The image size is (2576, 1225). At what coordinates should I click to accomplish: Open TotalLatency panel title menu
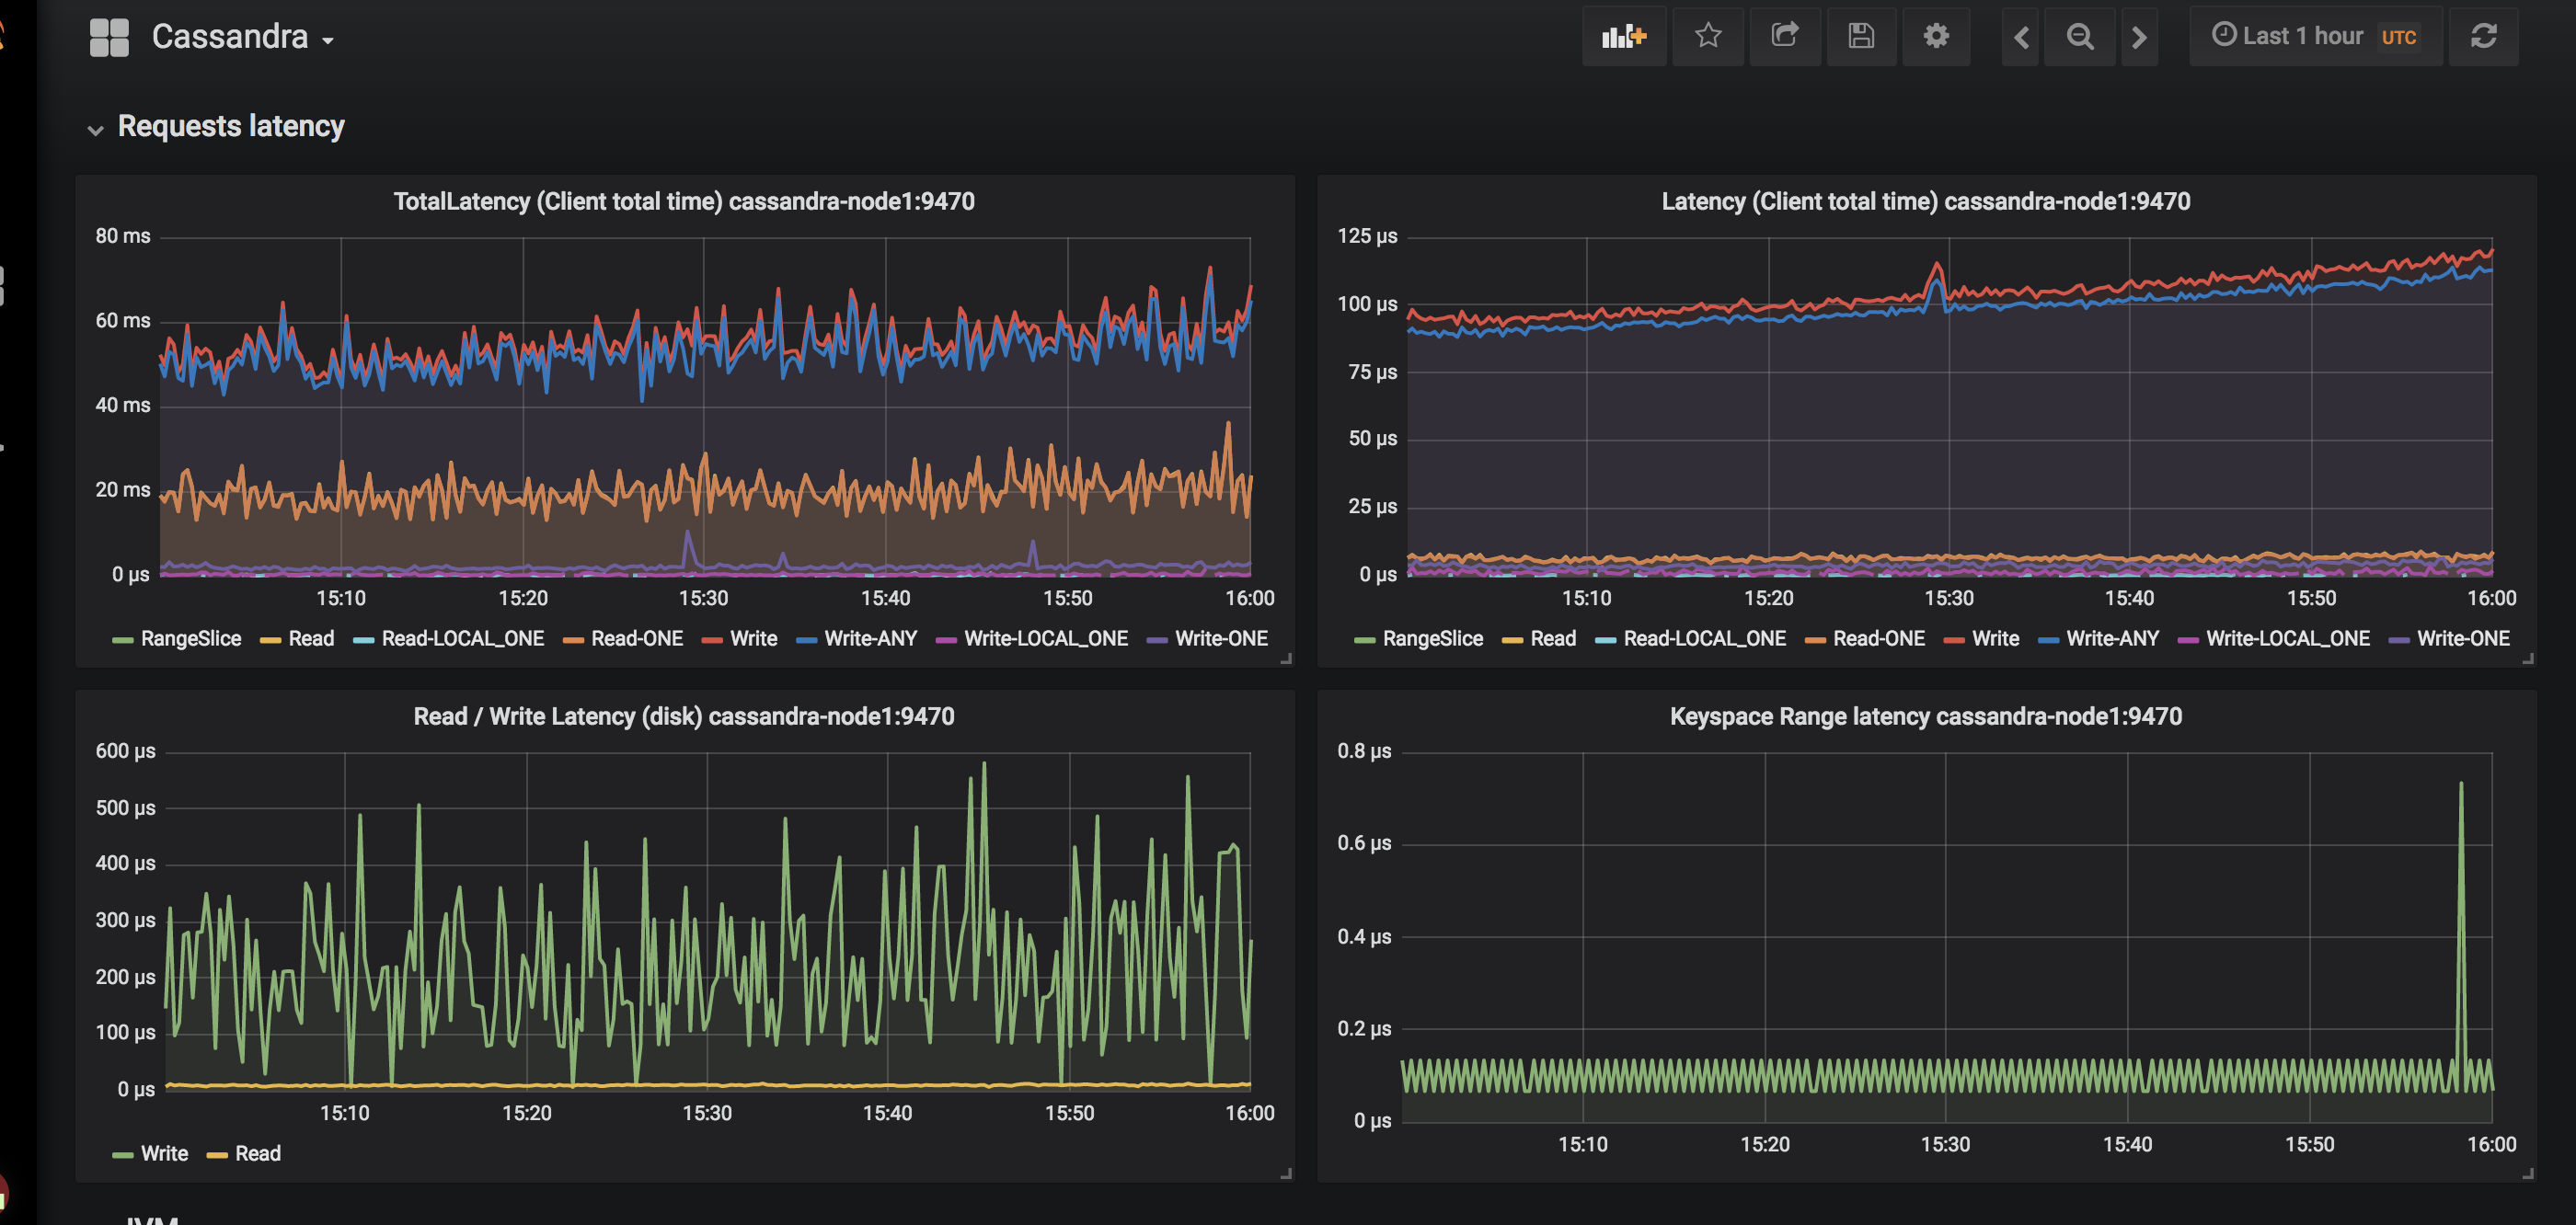[x=684, y=202]
